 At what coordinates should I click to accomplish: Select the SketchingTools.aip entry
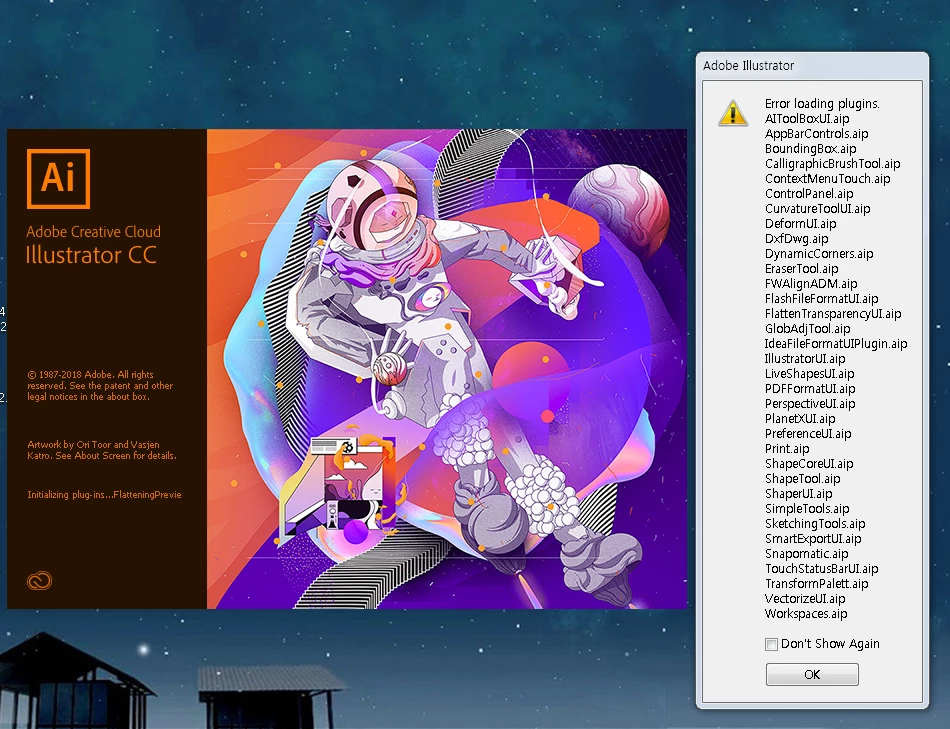815,524
